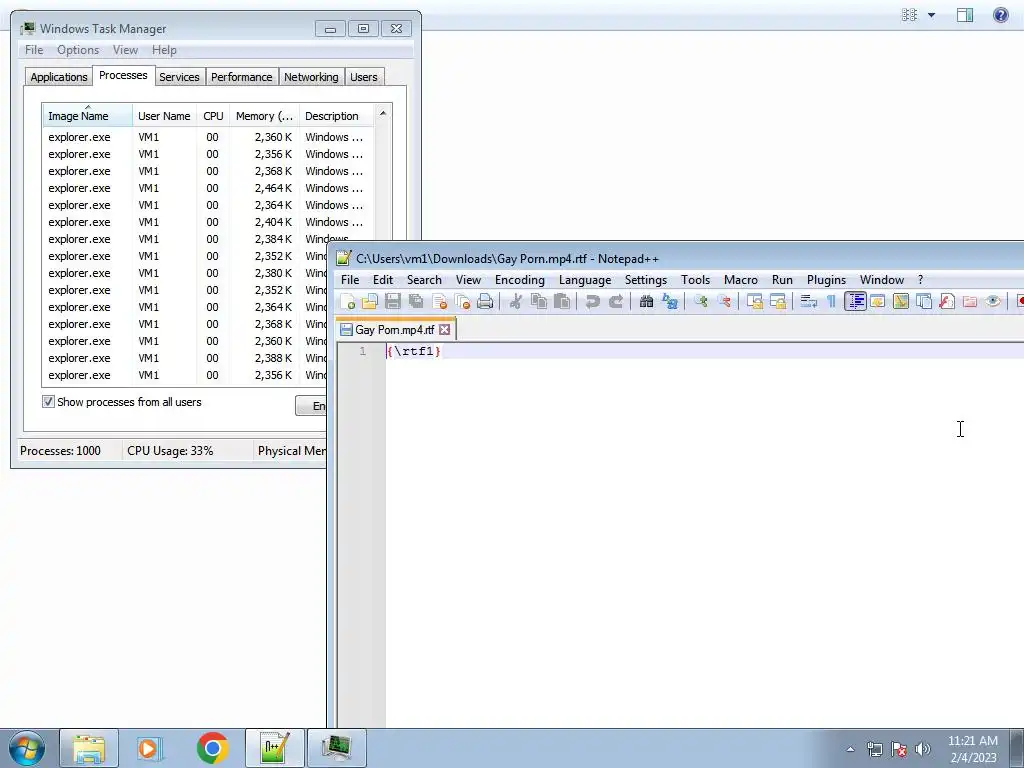Viewport: 1024px width, 768px height.
Task: Click the Synchronize horizontal scrolling icon
Action: pyautogui.click(x=778, y=301)
